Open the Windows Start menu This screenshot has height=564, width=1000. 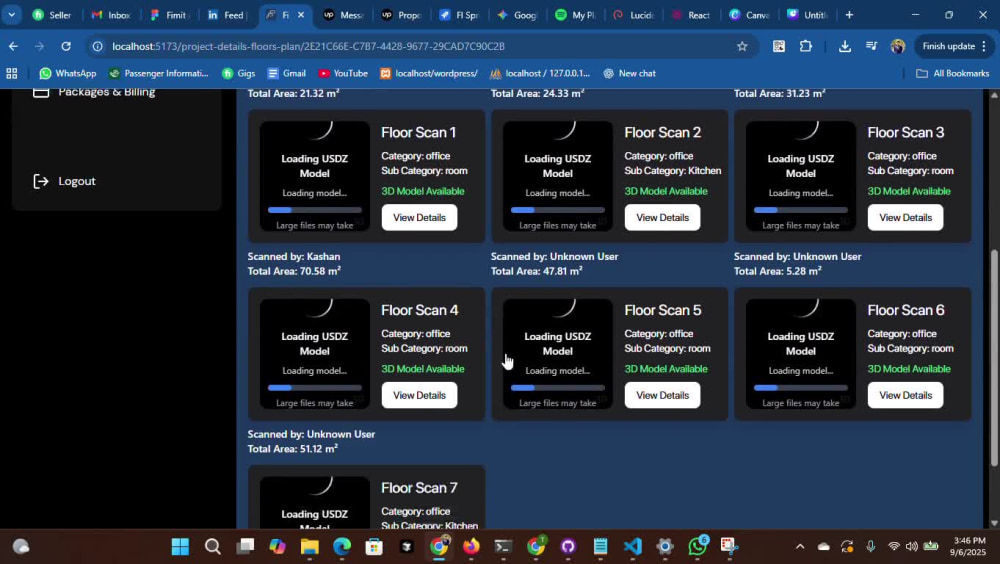pos(180,547)
